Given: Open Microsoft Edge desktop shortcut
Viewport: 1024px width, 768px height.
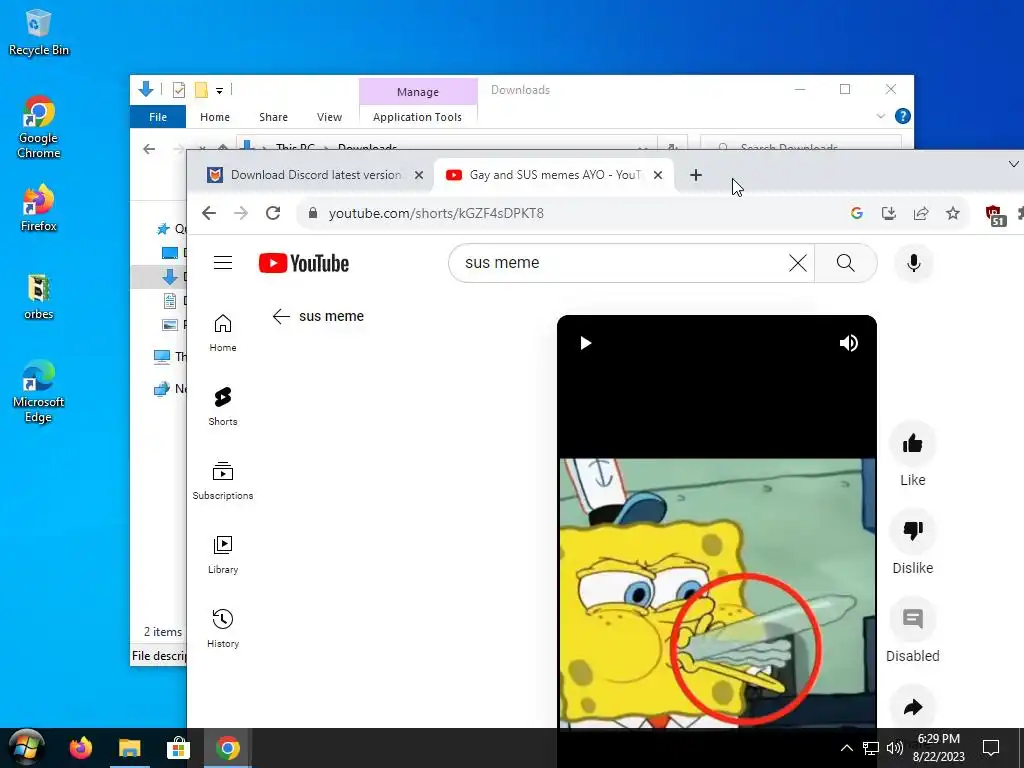Looking at the screenshot, I should click(x=39, y=391).
